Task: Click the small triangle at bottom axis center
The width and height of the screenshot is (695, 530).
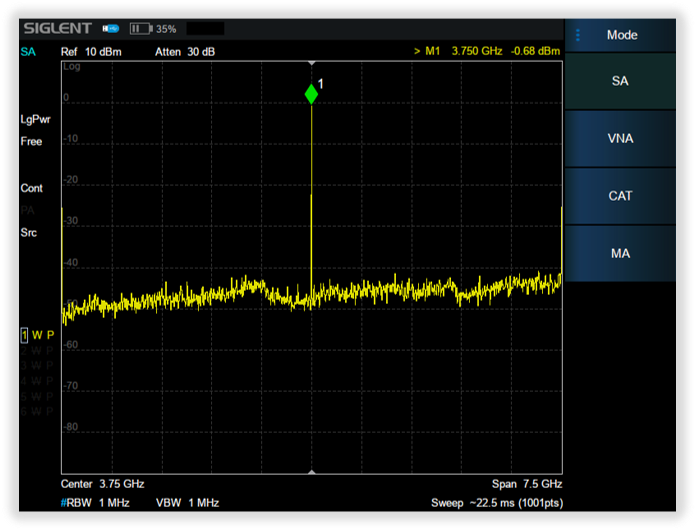Action: click(312, 470)
